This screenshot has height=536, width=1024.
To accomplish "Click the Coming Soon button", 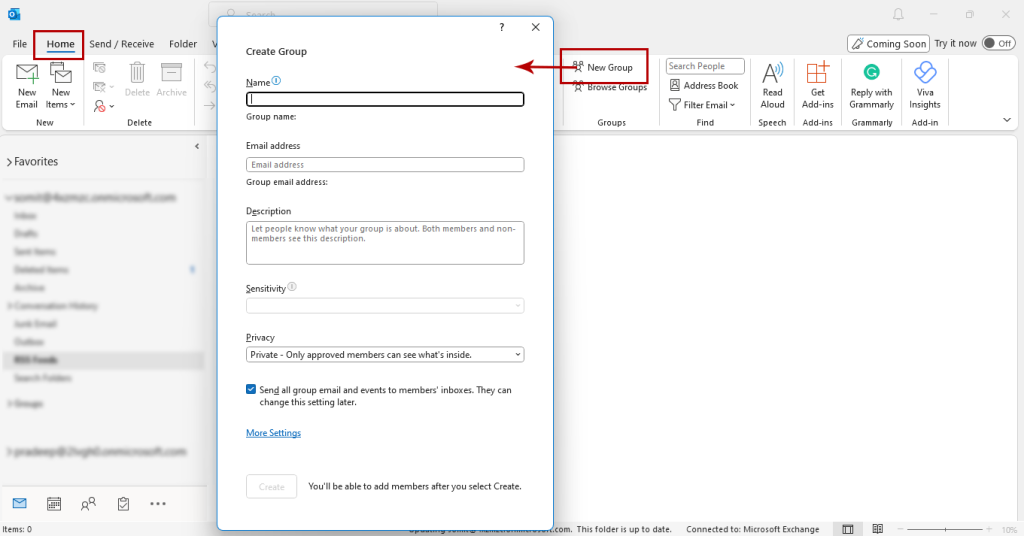I will [x=888, y=44].
